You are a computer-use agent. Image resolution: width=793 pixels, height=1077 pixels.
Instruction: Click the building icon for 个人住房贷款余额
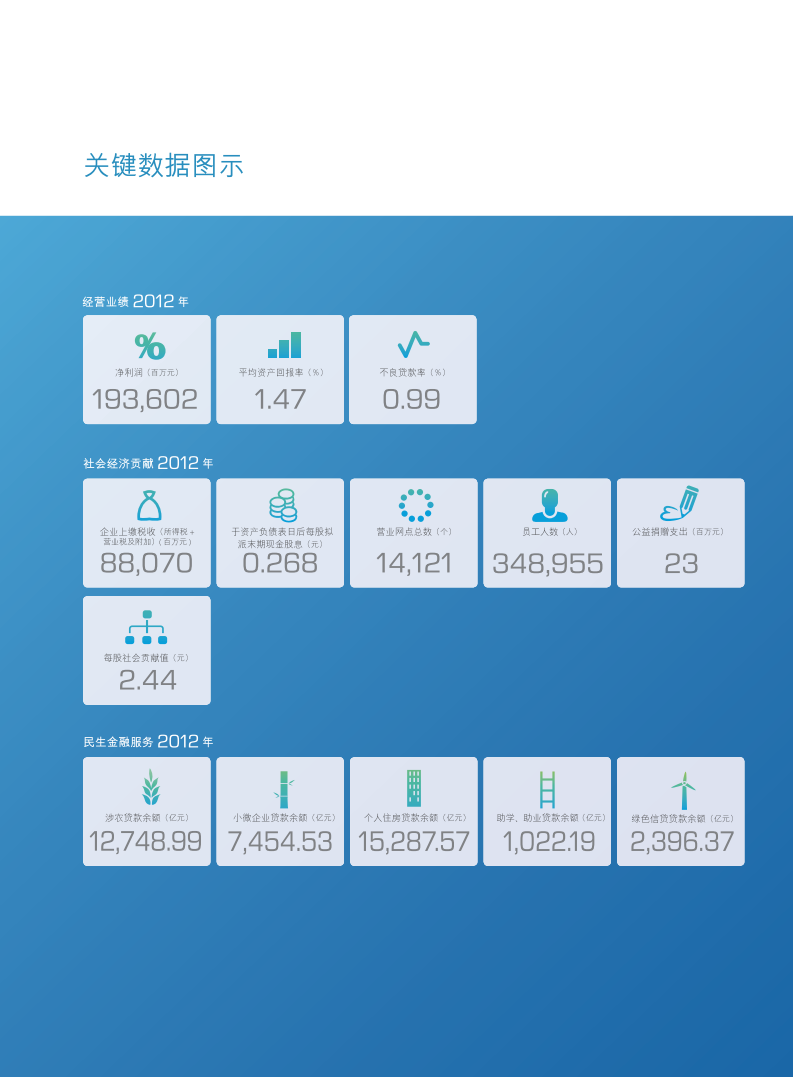[x=414, y=788]
